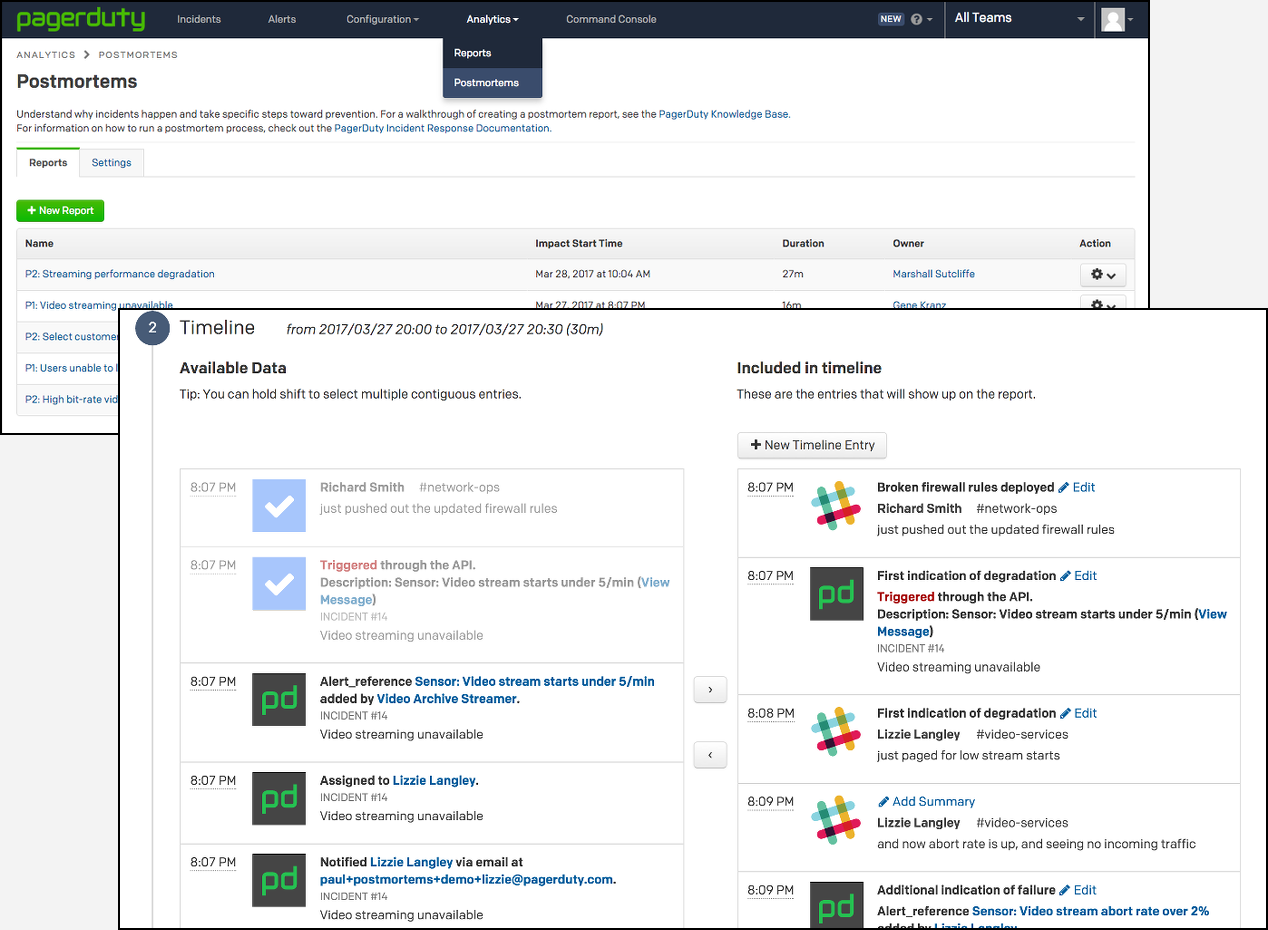
Task: Sort table by the Name column header
Action: point(39,243)
